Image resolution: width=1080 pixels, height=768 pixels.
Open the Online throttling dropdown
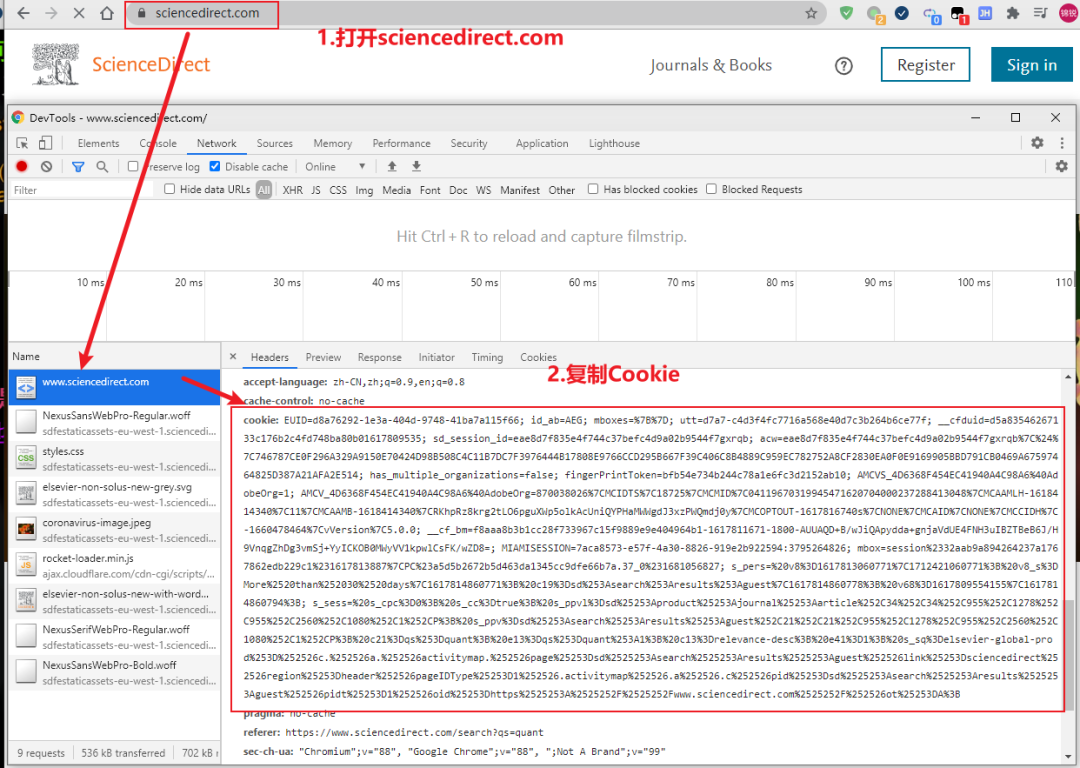[335, 167]
